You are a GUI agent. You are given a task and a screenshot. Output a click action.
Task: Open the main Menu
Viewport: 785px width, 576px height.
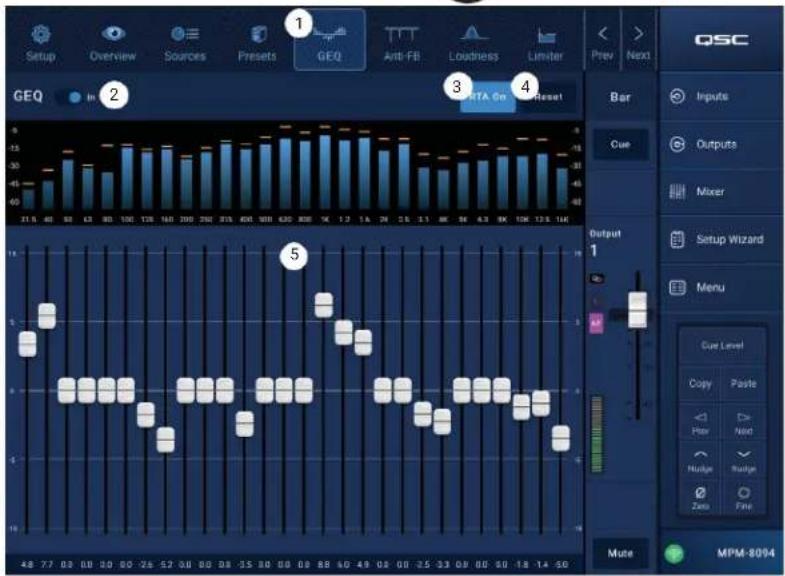point(721,287)
